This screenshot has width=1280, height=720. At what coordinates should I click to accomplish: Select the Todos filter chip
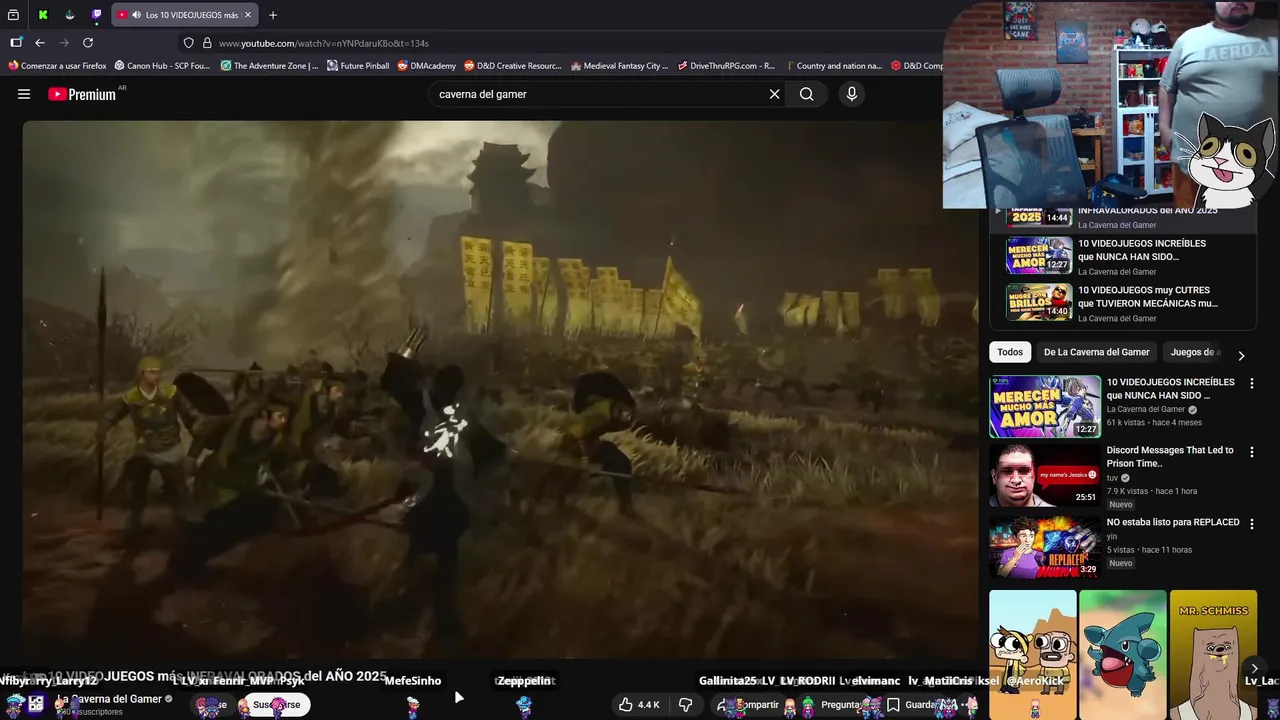coord(1010,352)
